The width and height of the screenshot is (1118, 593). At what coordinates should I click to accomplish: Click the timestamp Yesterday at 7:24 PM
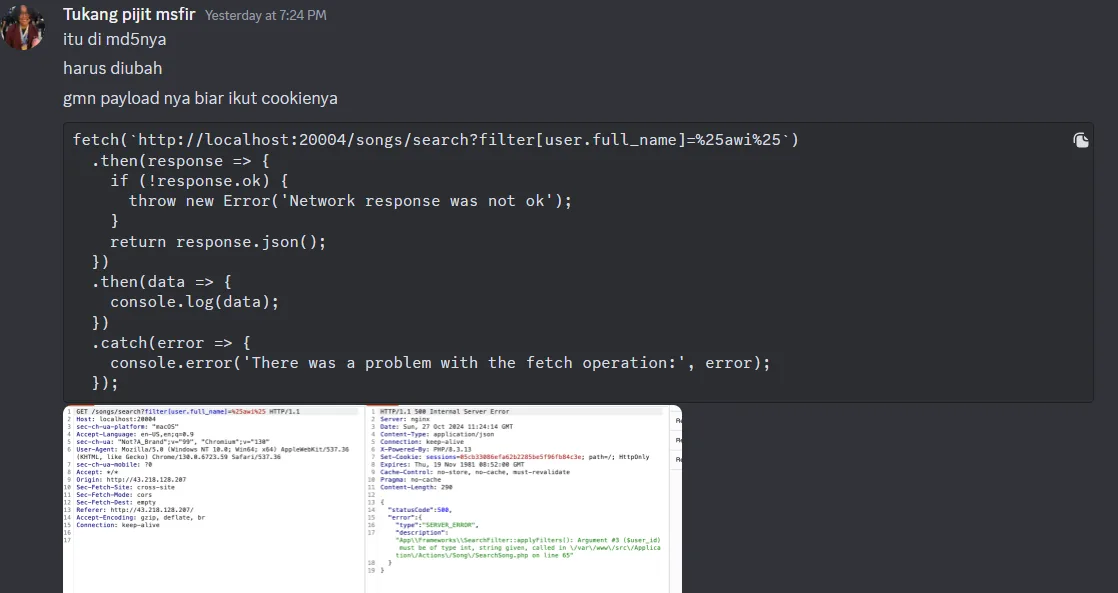[x=265, y=15]
